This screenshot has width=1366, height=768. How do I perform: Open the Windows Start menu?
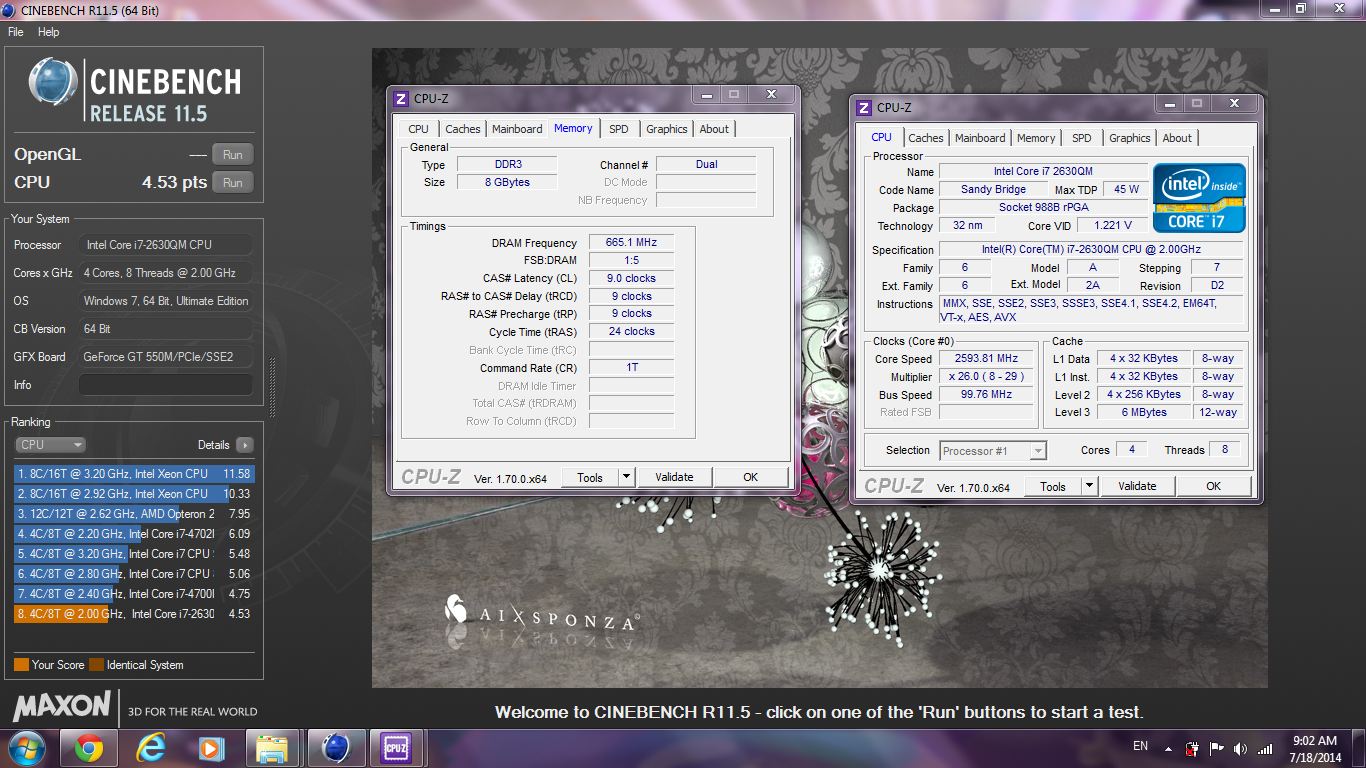click(27, 748)
